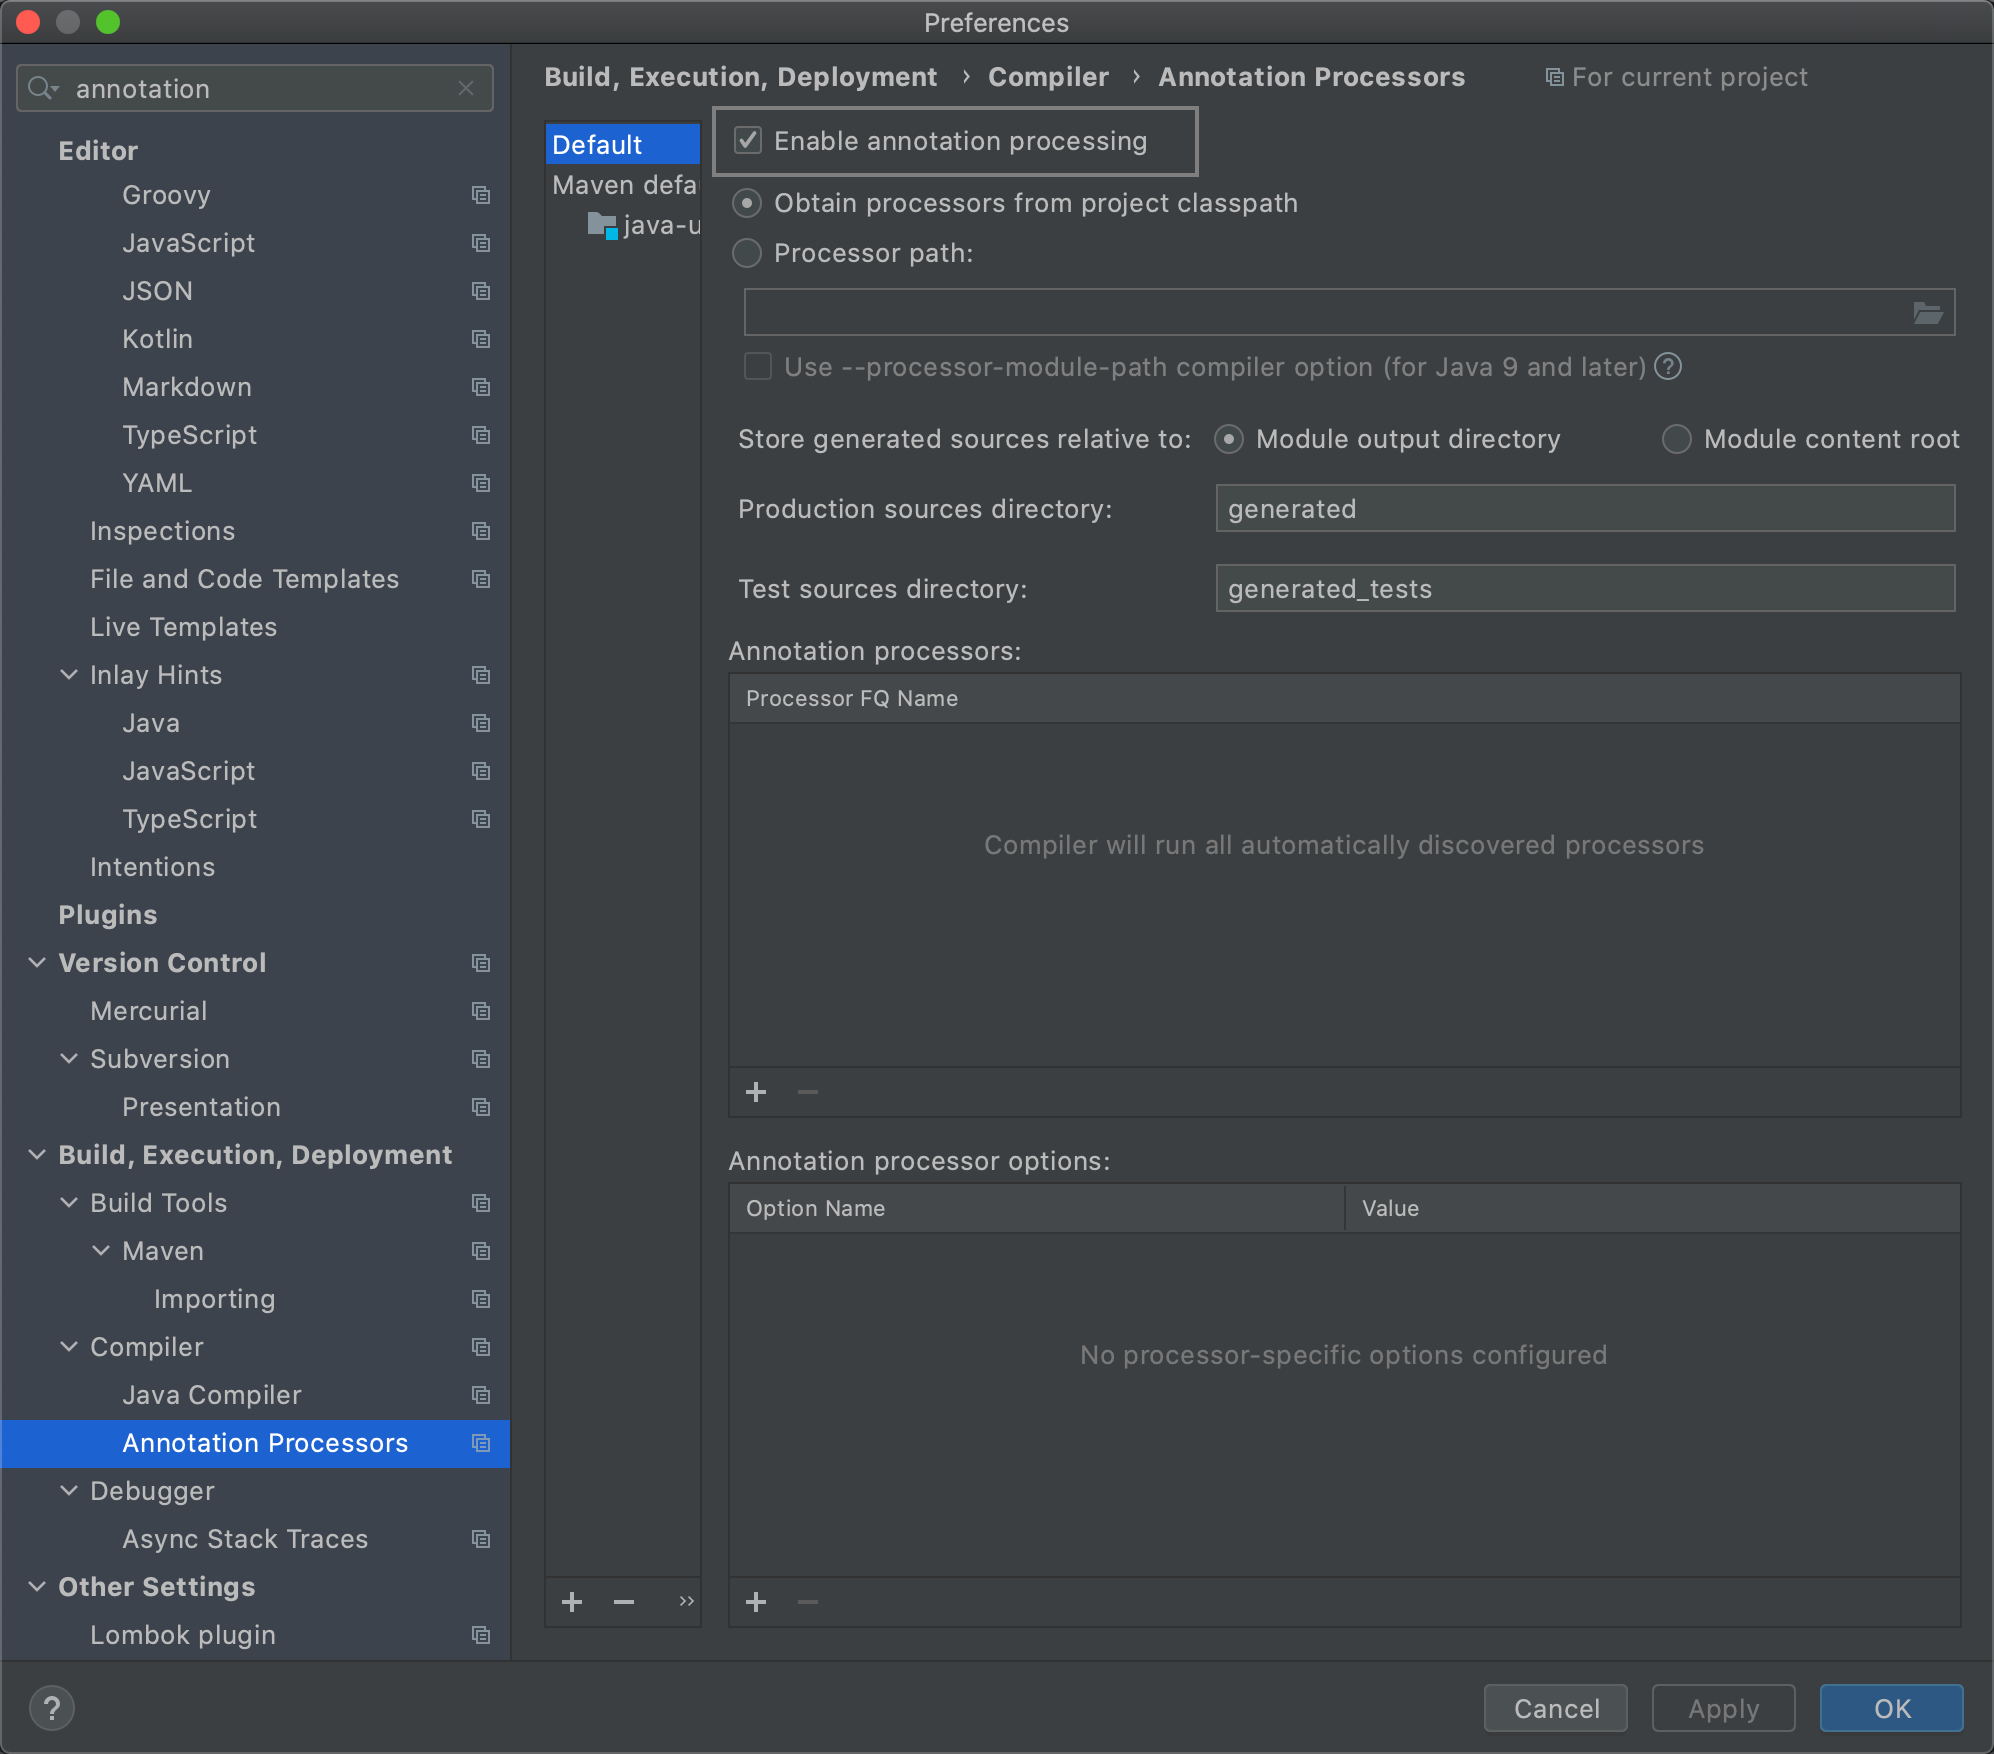Image resolution: width=1994 pixels, height=1754 pixels.
Task: Open Java Compiler settings page
Action: (x=211, y=1395)
